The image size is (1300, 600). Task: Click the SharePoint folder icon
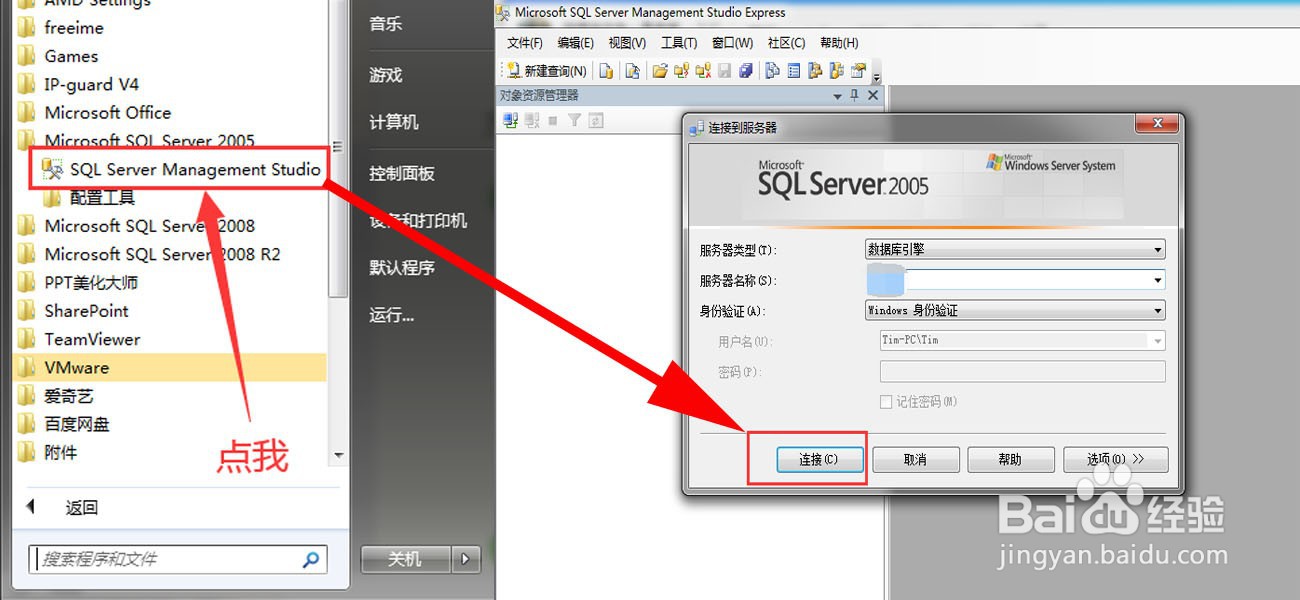pyautogui.click(x=26, y=311)
